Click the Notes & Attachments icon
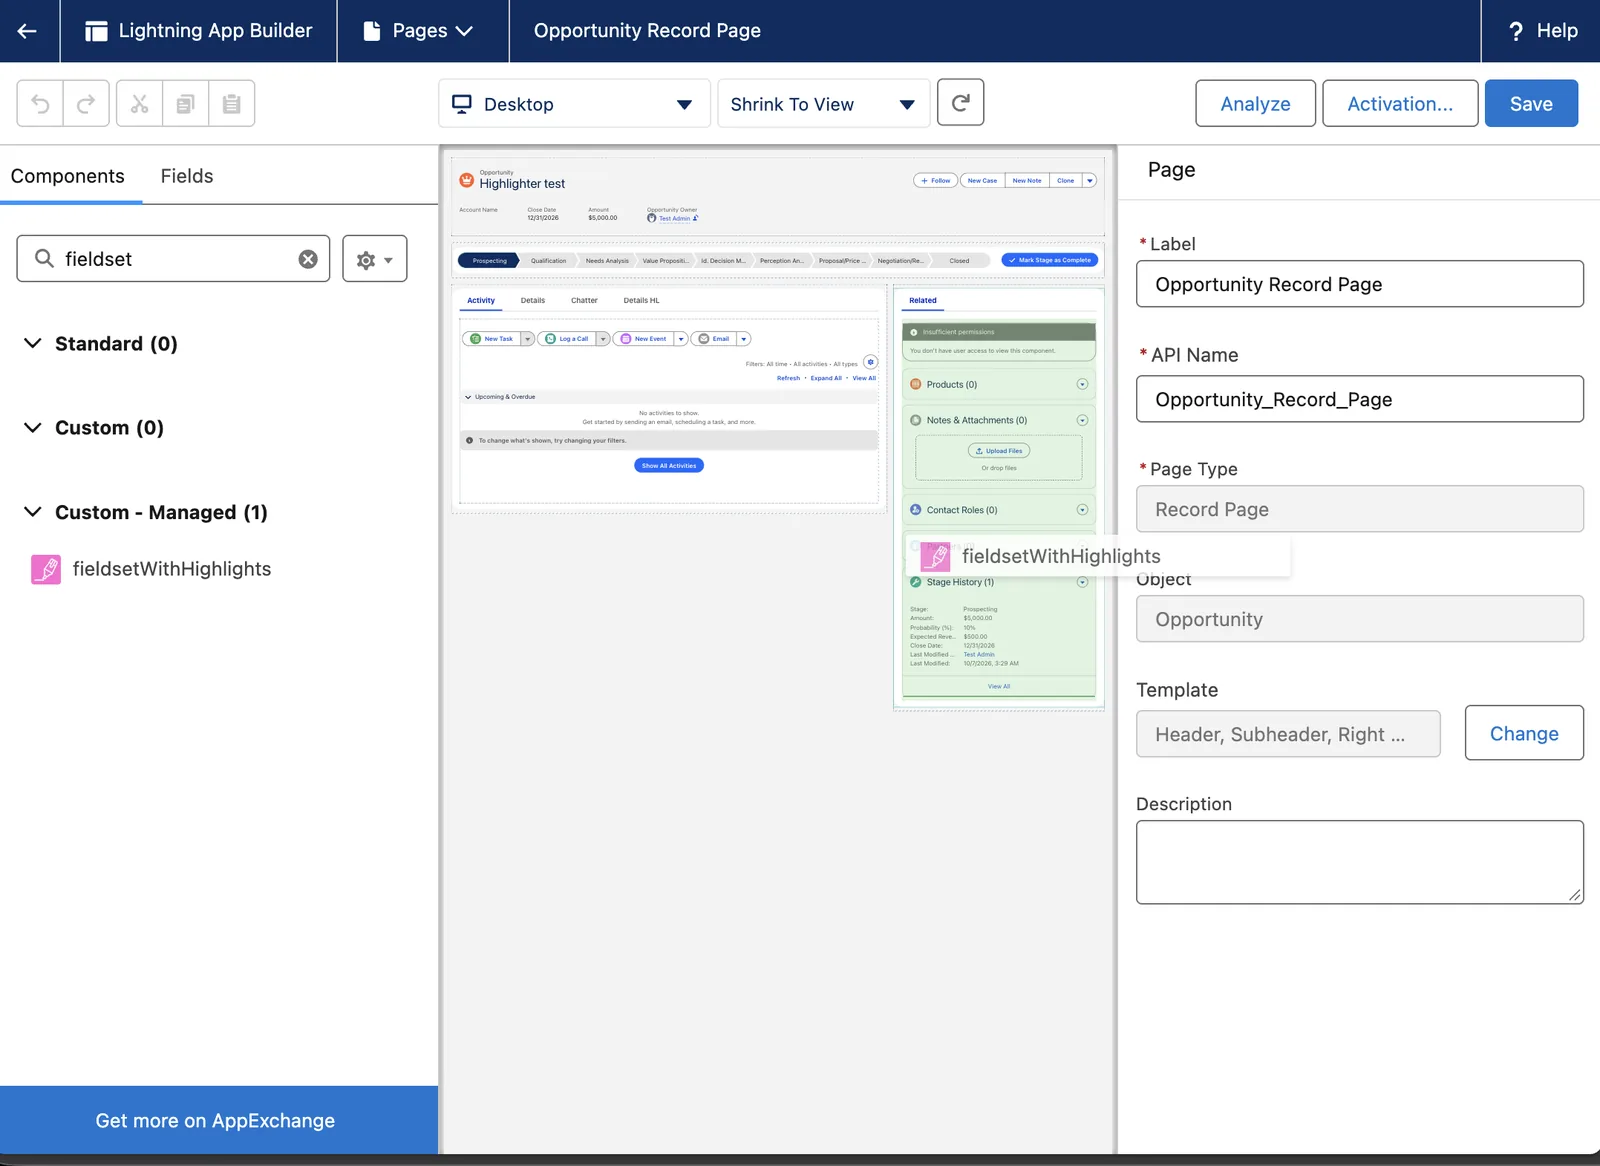The width and height of the screenshot is (1600, 1166). (x=915, y=420)
